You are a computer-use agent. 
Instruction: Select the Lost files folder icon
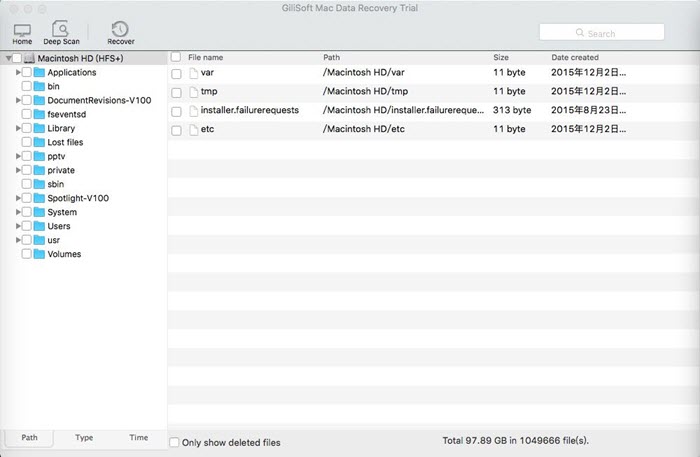pyautogui.click(x=39, y=142)
